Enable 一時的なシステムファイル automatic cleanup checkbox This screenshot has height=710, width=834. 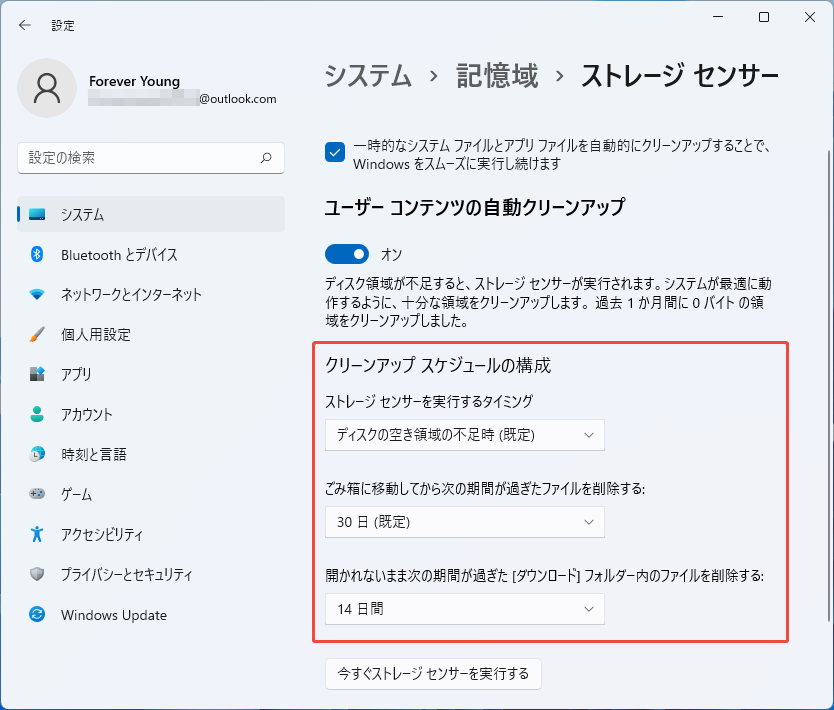point(333,152)
